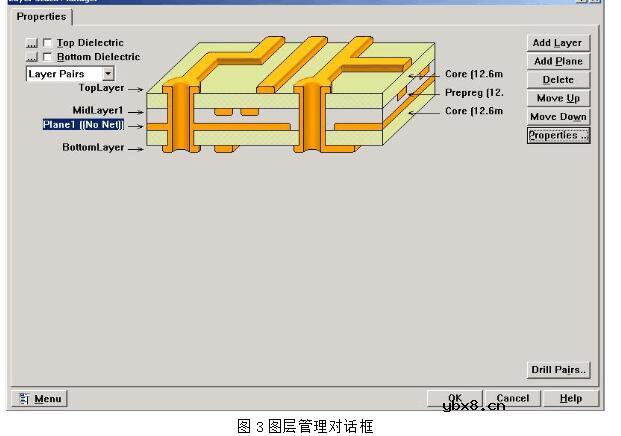
Task: Enable the Top Dielectric checkbox
Action: [47, 43]
